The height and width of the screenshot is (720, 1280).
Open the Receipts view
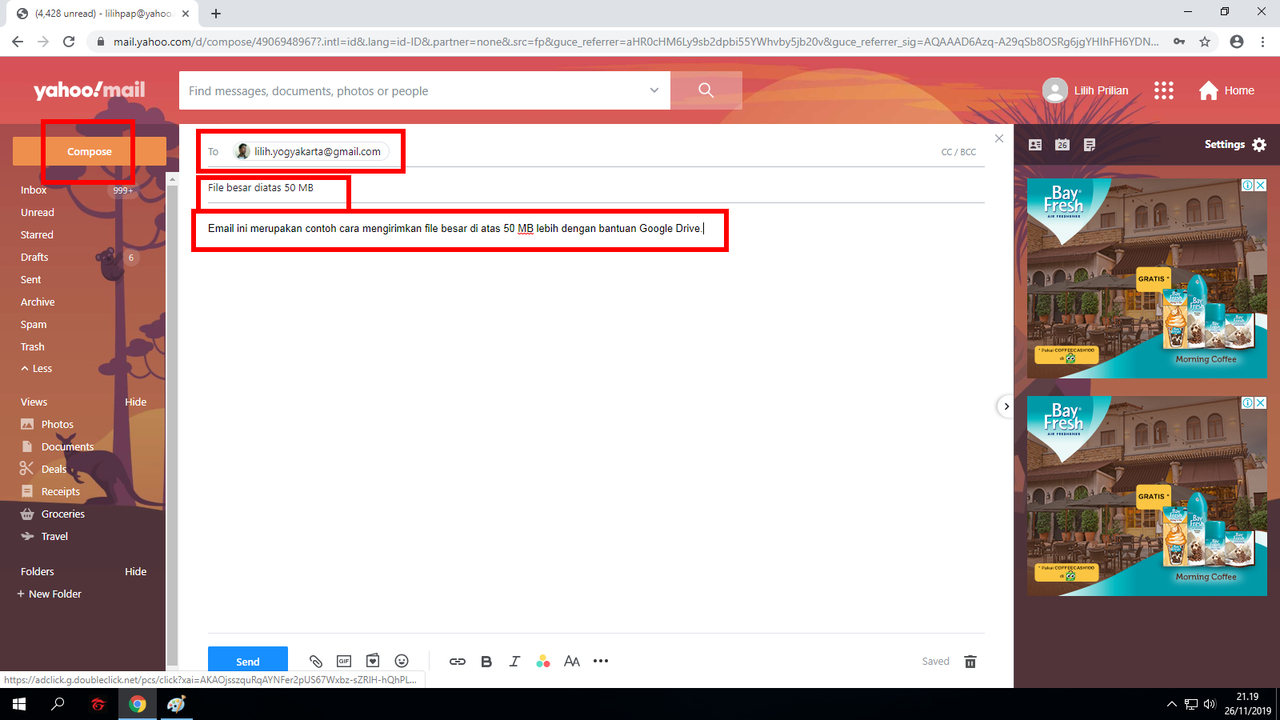[x=60, y=491]
